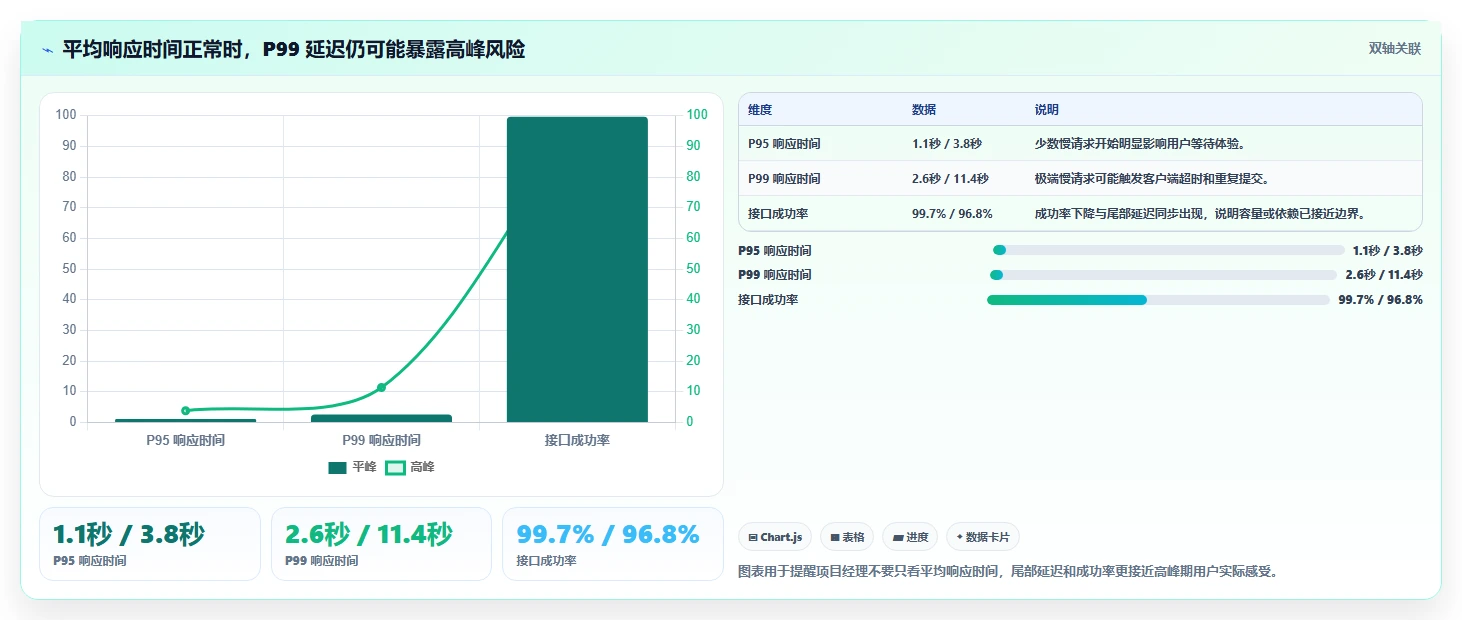
Task: Click the lightning icon beside the title
Action: (x=48, y=50)
